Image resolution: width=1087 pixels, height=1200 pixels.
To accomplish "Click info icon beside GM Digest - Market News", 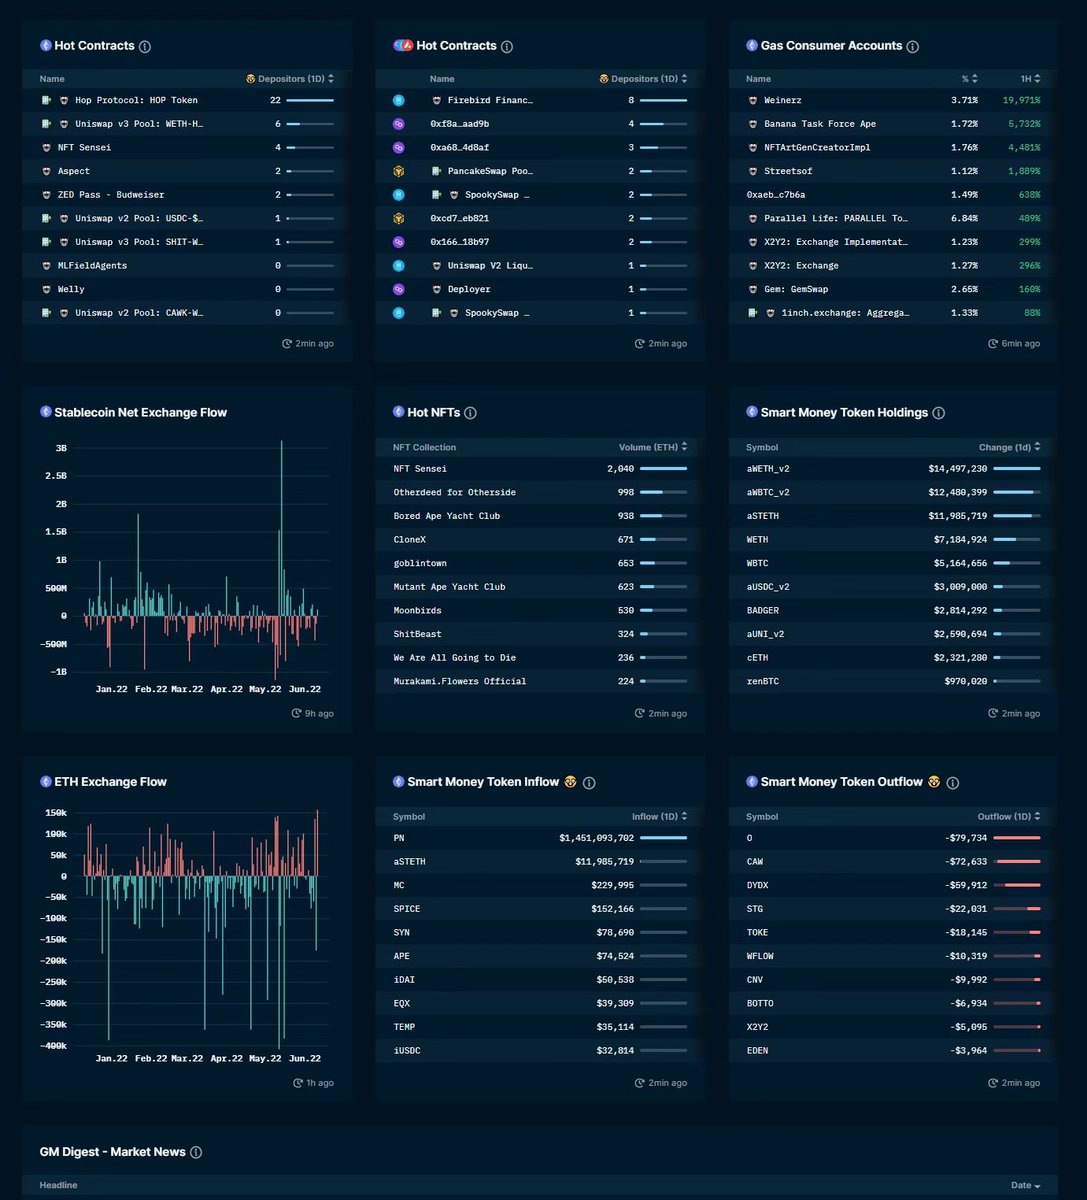I will 196,1152.
